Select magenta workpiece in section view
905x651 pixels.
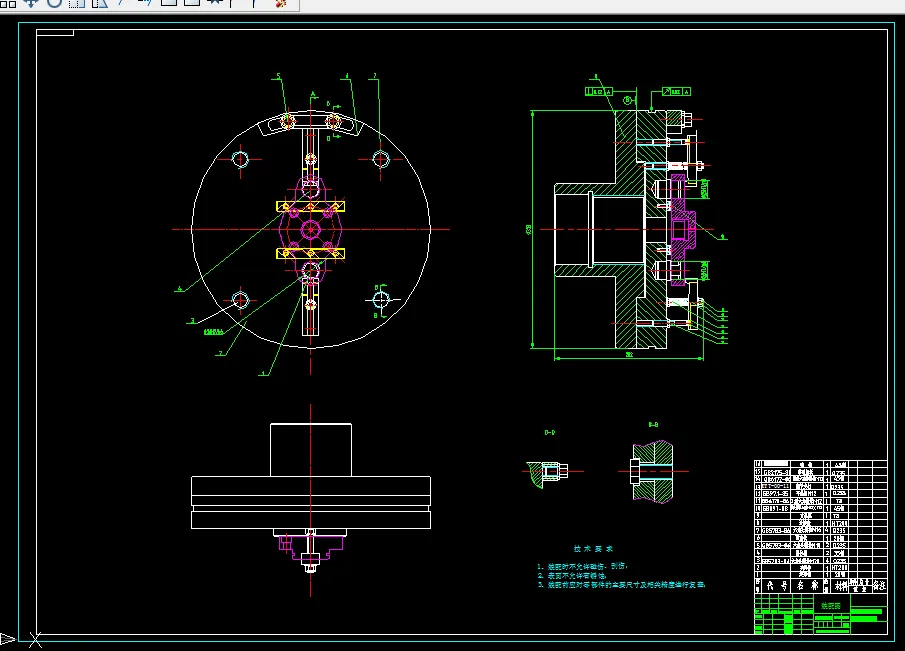tap(683, 230)
